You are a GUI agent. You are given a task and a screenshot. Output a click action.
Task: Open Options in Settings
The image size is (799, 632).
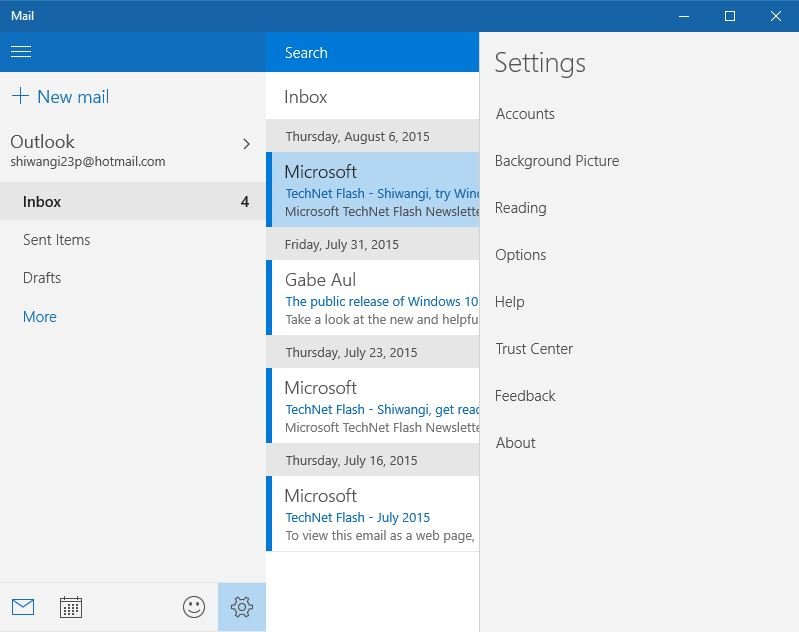point(521,255)
